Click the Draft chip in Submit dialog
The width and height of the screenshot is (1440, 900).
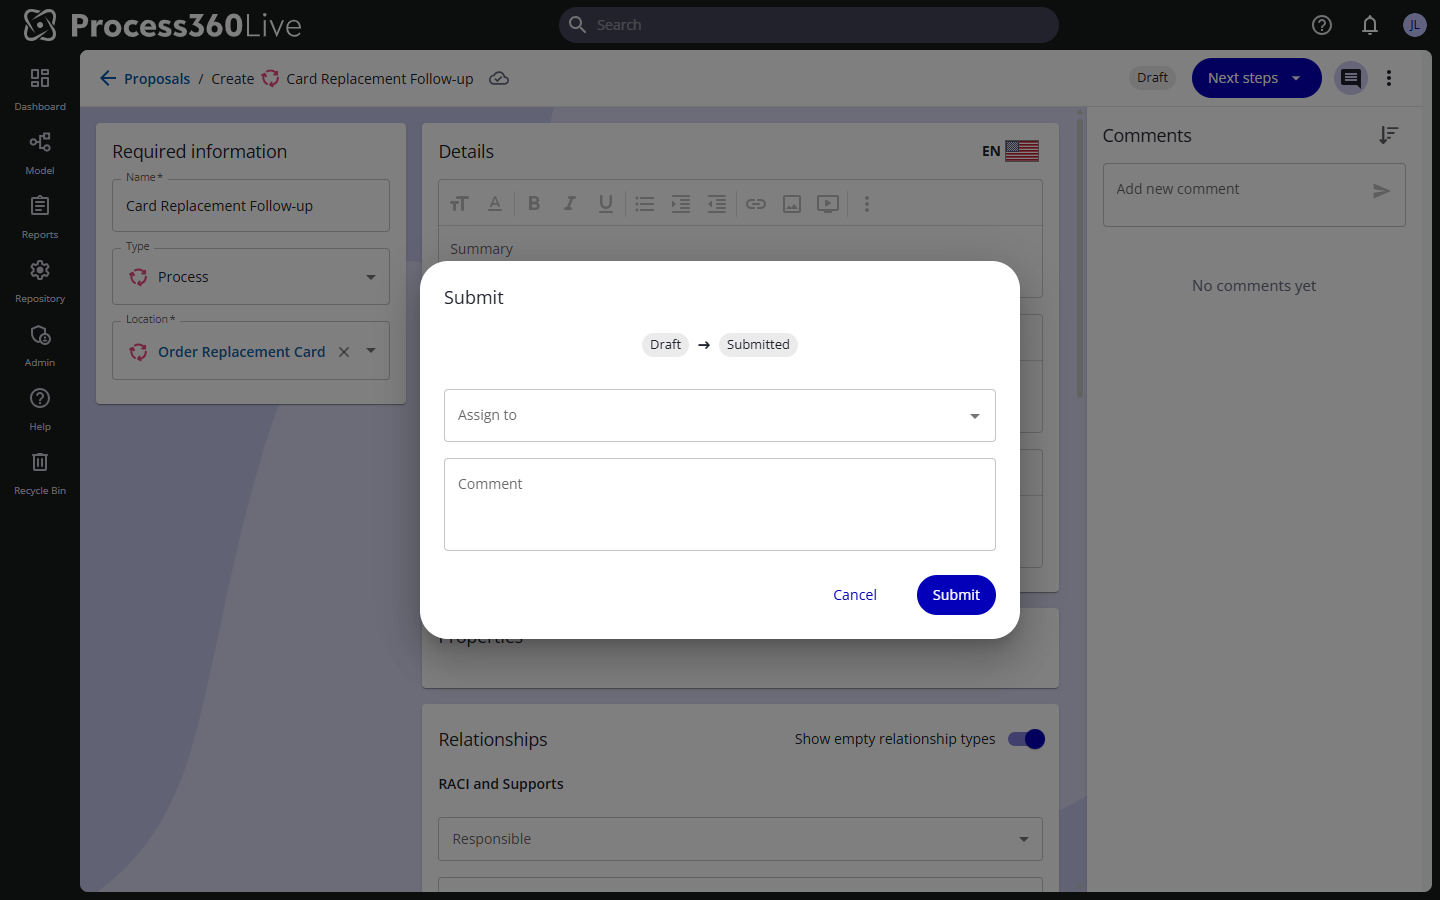click(665, 345)
